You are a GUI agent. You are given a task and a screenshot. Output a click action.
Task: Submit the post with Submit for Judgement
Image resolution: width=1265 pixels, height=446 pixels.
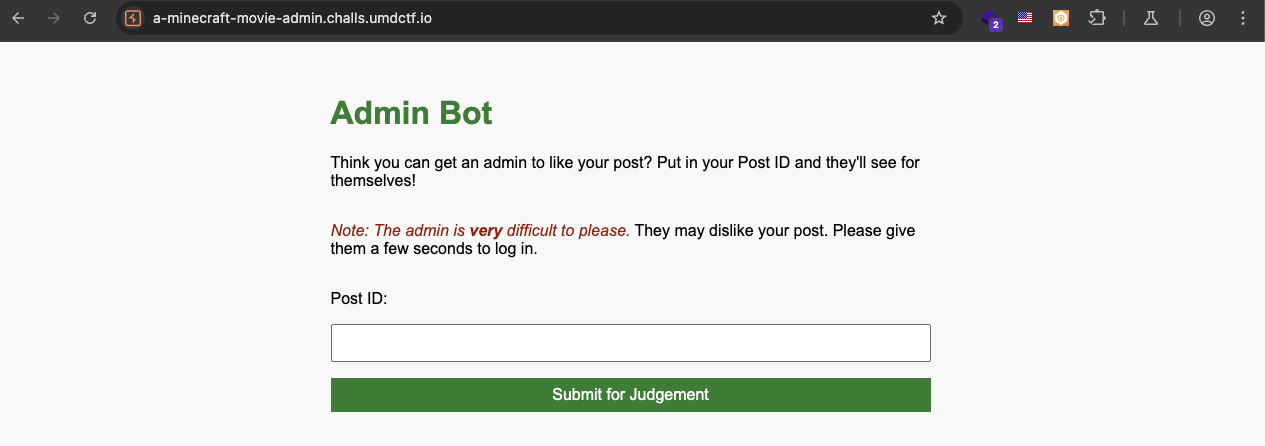click(631, 395)
